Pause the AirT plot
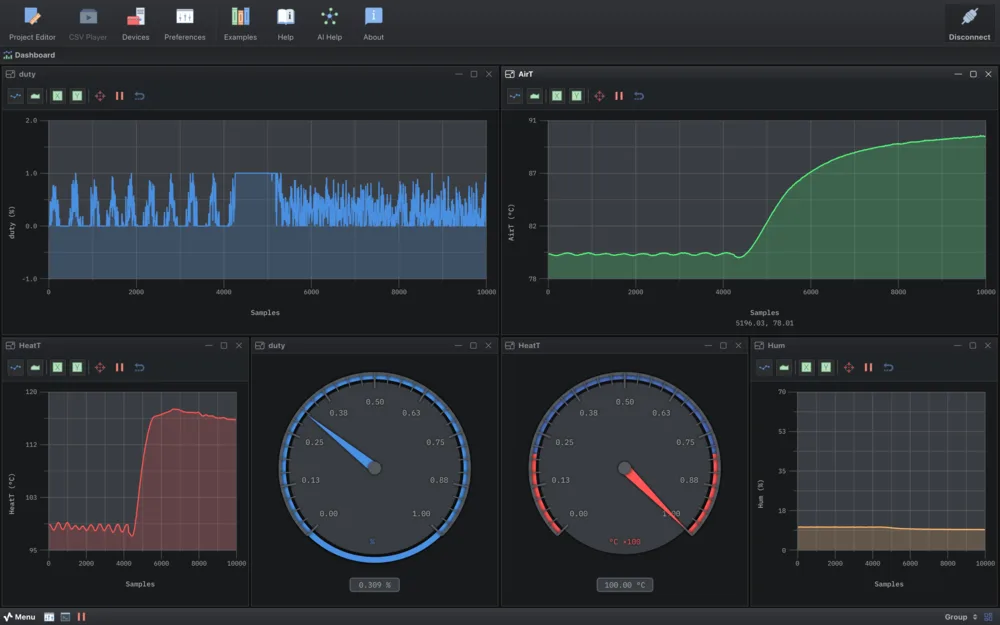This screenshot has width=1000, height=625. tap(619, 96)
